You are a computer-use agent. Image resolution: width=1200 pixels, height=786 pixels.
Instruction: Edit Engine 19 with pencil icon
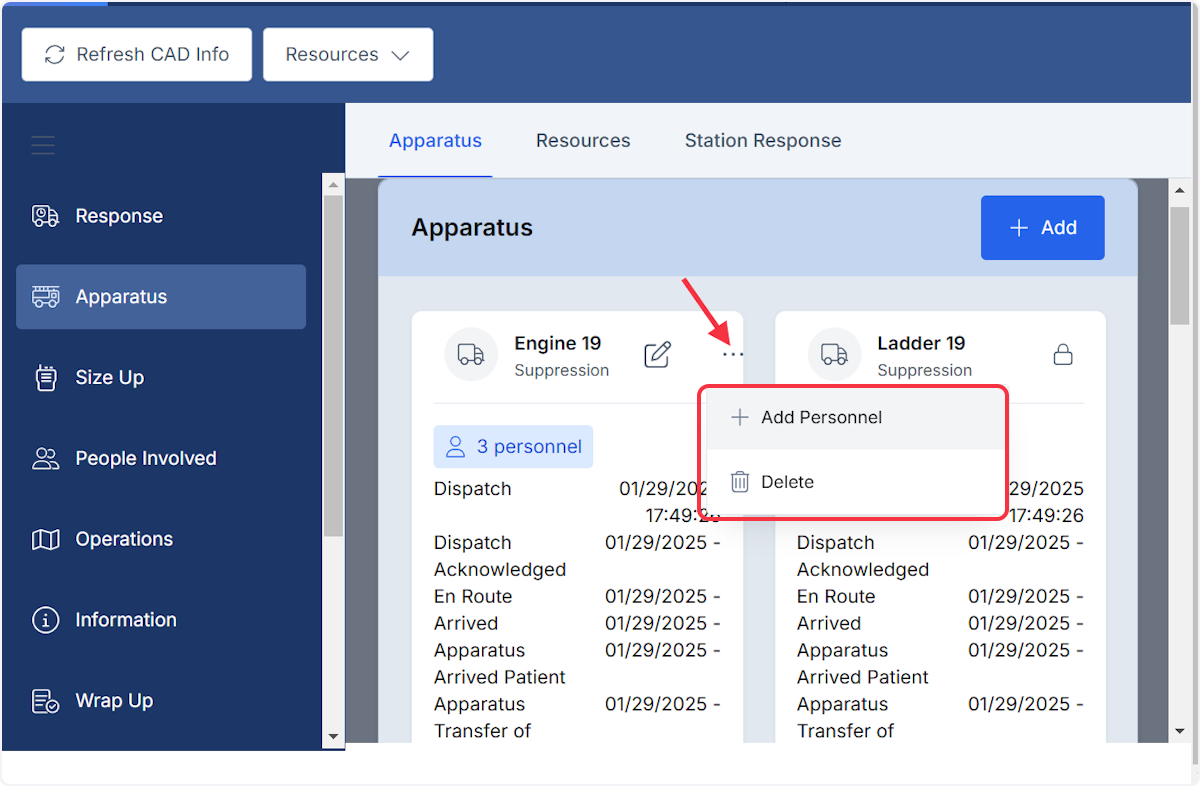(657, 354)
